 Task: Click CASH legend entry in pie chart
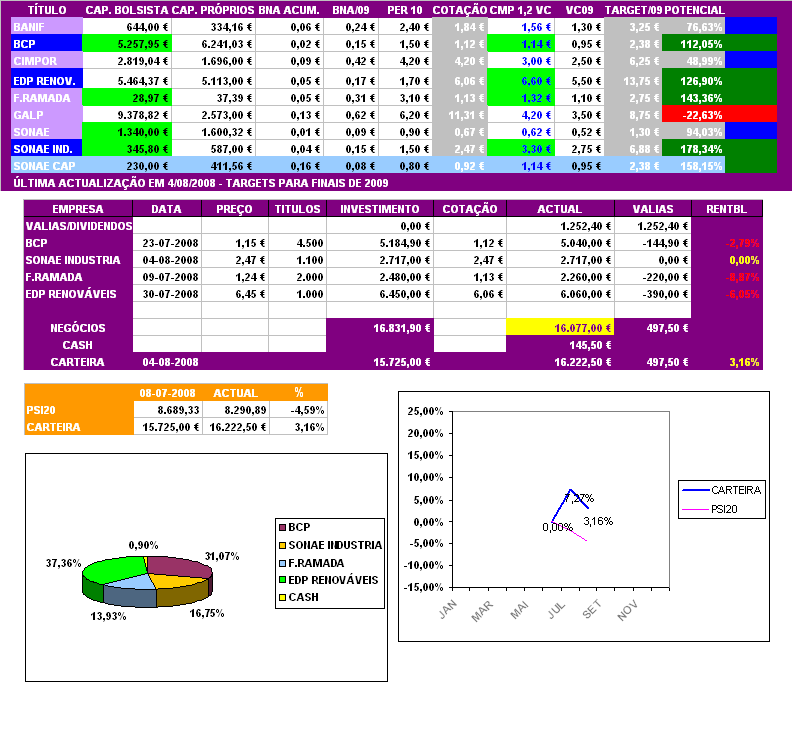(298, 597)
